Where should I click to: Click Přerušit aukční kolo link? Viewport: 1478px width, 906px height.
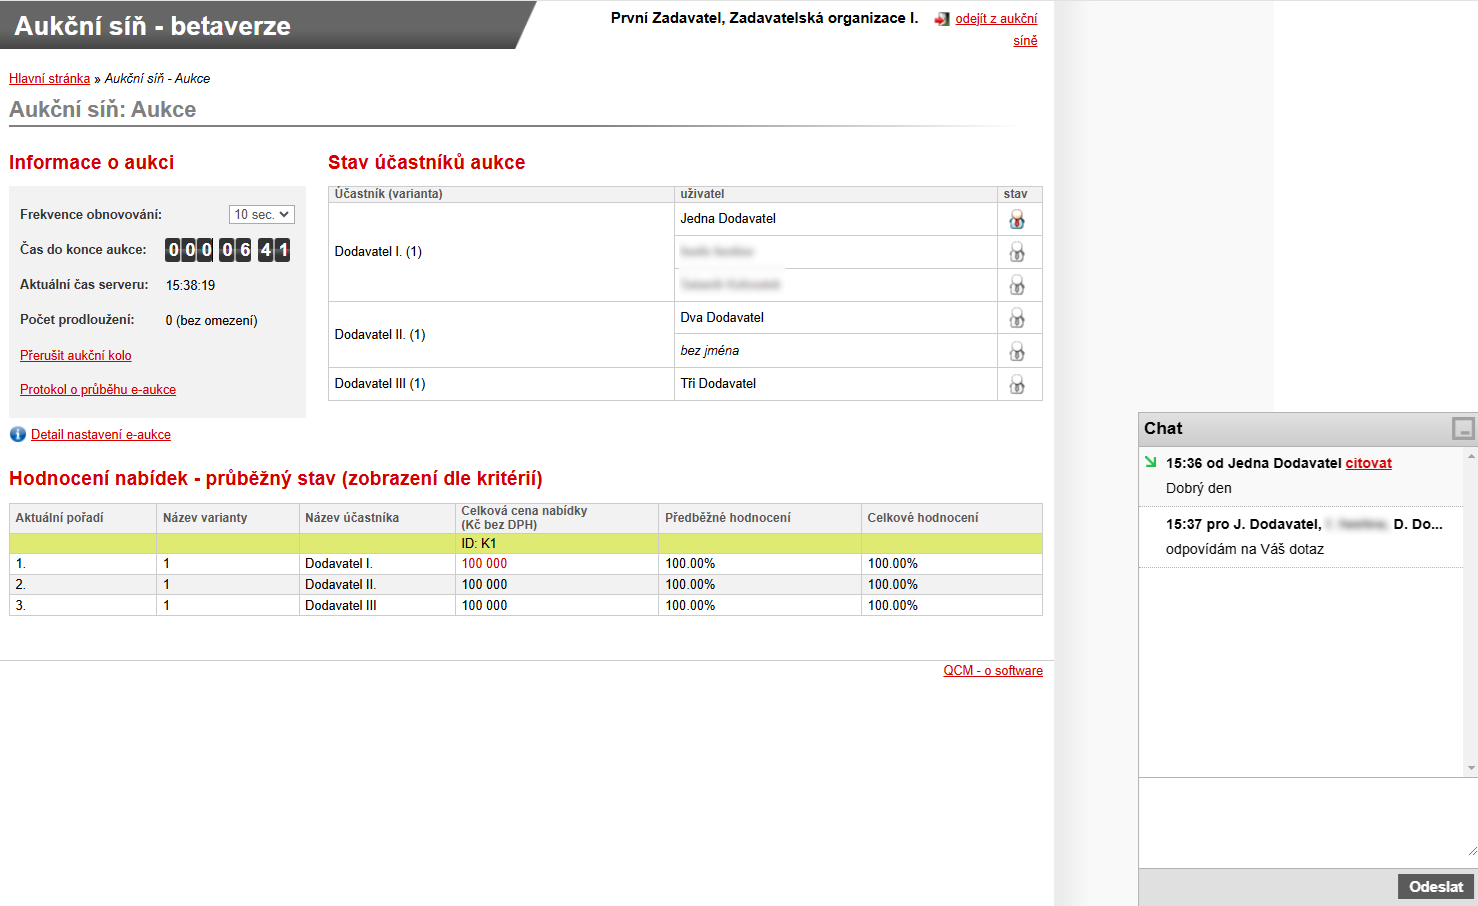(x=76, y=355)
